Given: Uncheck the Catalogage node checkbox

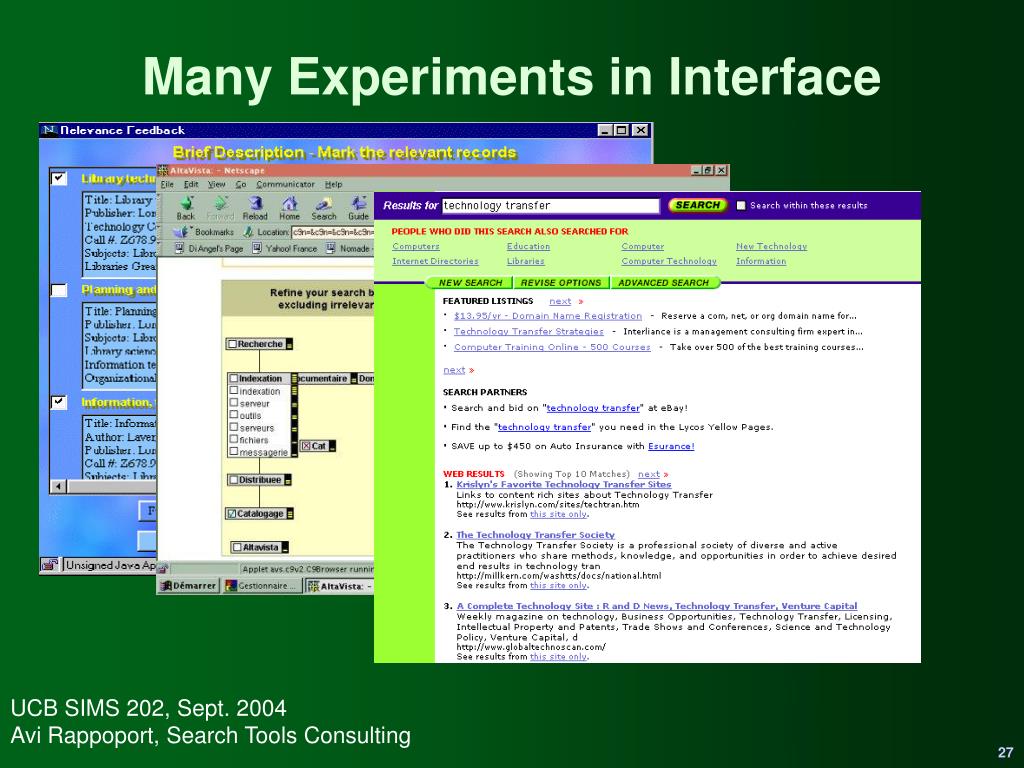Looking at the screenshot, I should pos(231,514).
